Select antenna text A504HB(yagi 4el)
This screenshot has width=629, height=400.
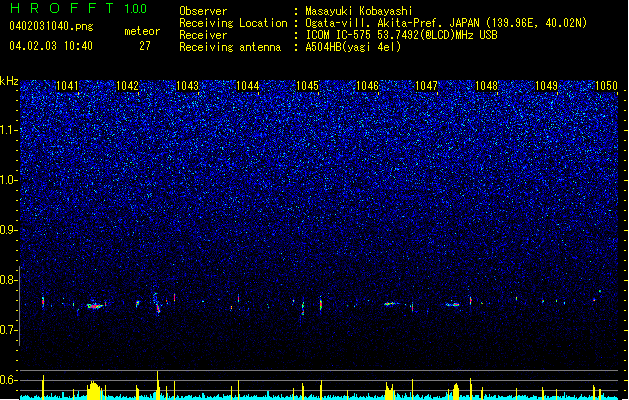[353, 47]
